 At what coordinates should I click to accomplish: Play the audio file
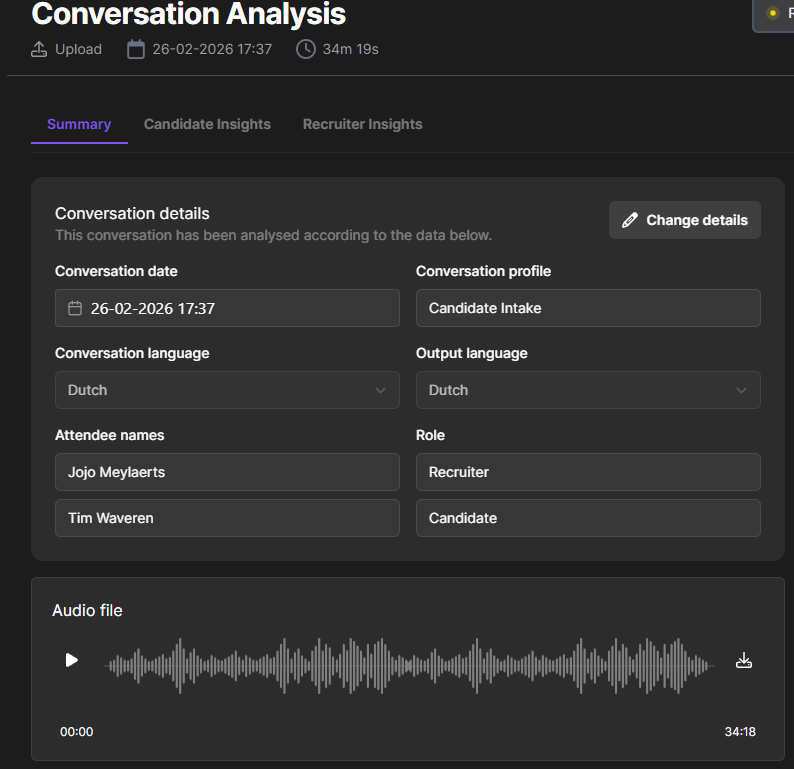(71, 660)
